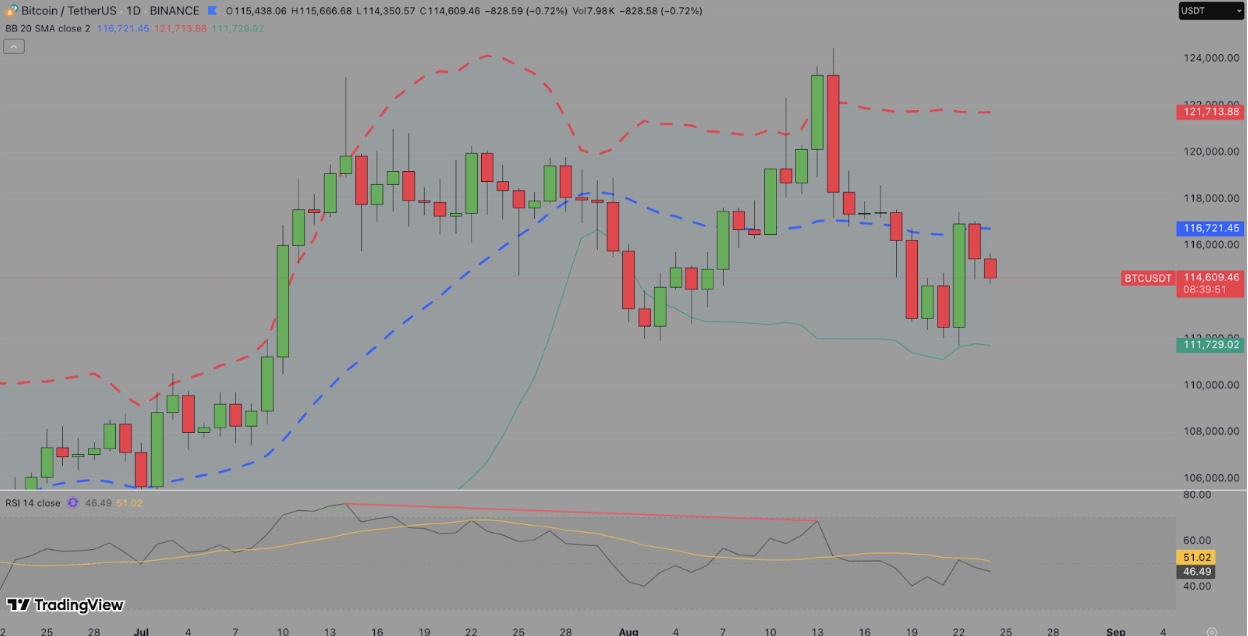
Task: Collapse the indicator legend with the arrow button
Action: click(x=14, y=46)
